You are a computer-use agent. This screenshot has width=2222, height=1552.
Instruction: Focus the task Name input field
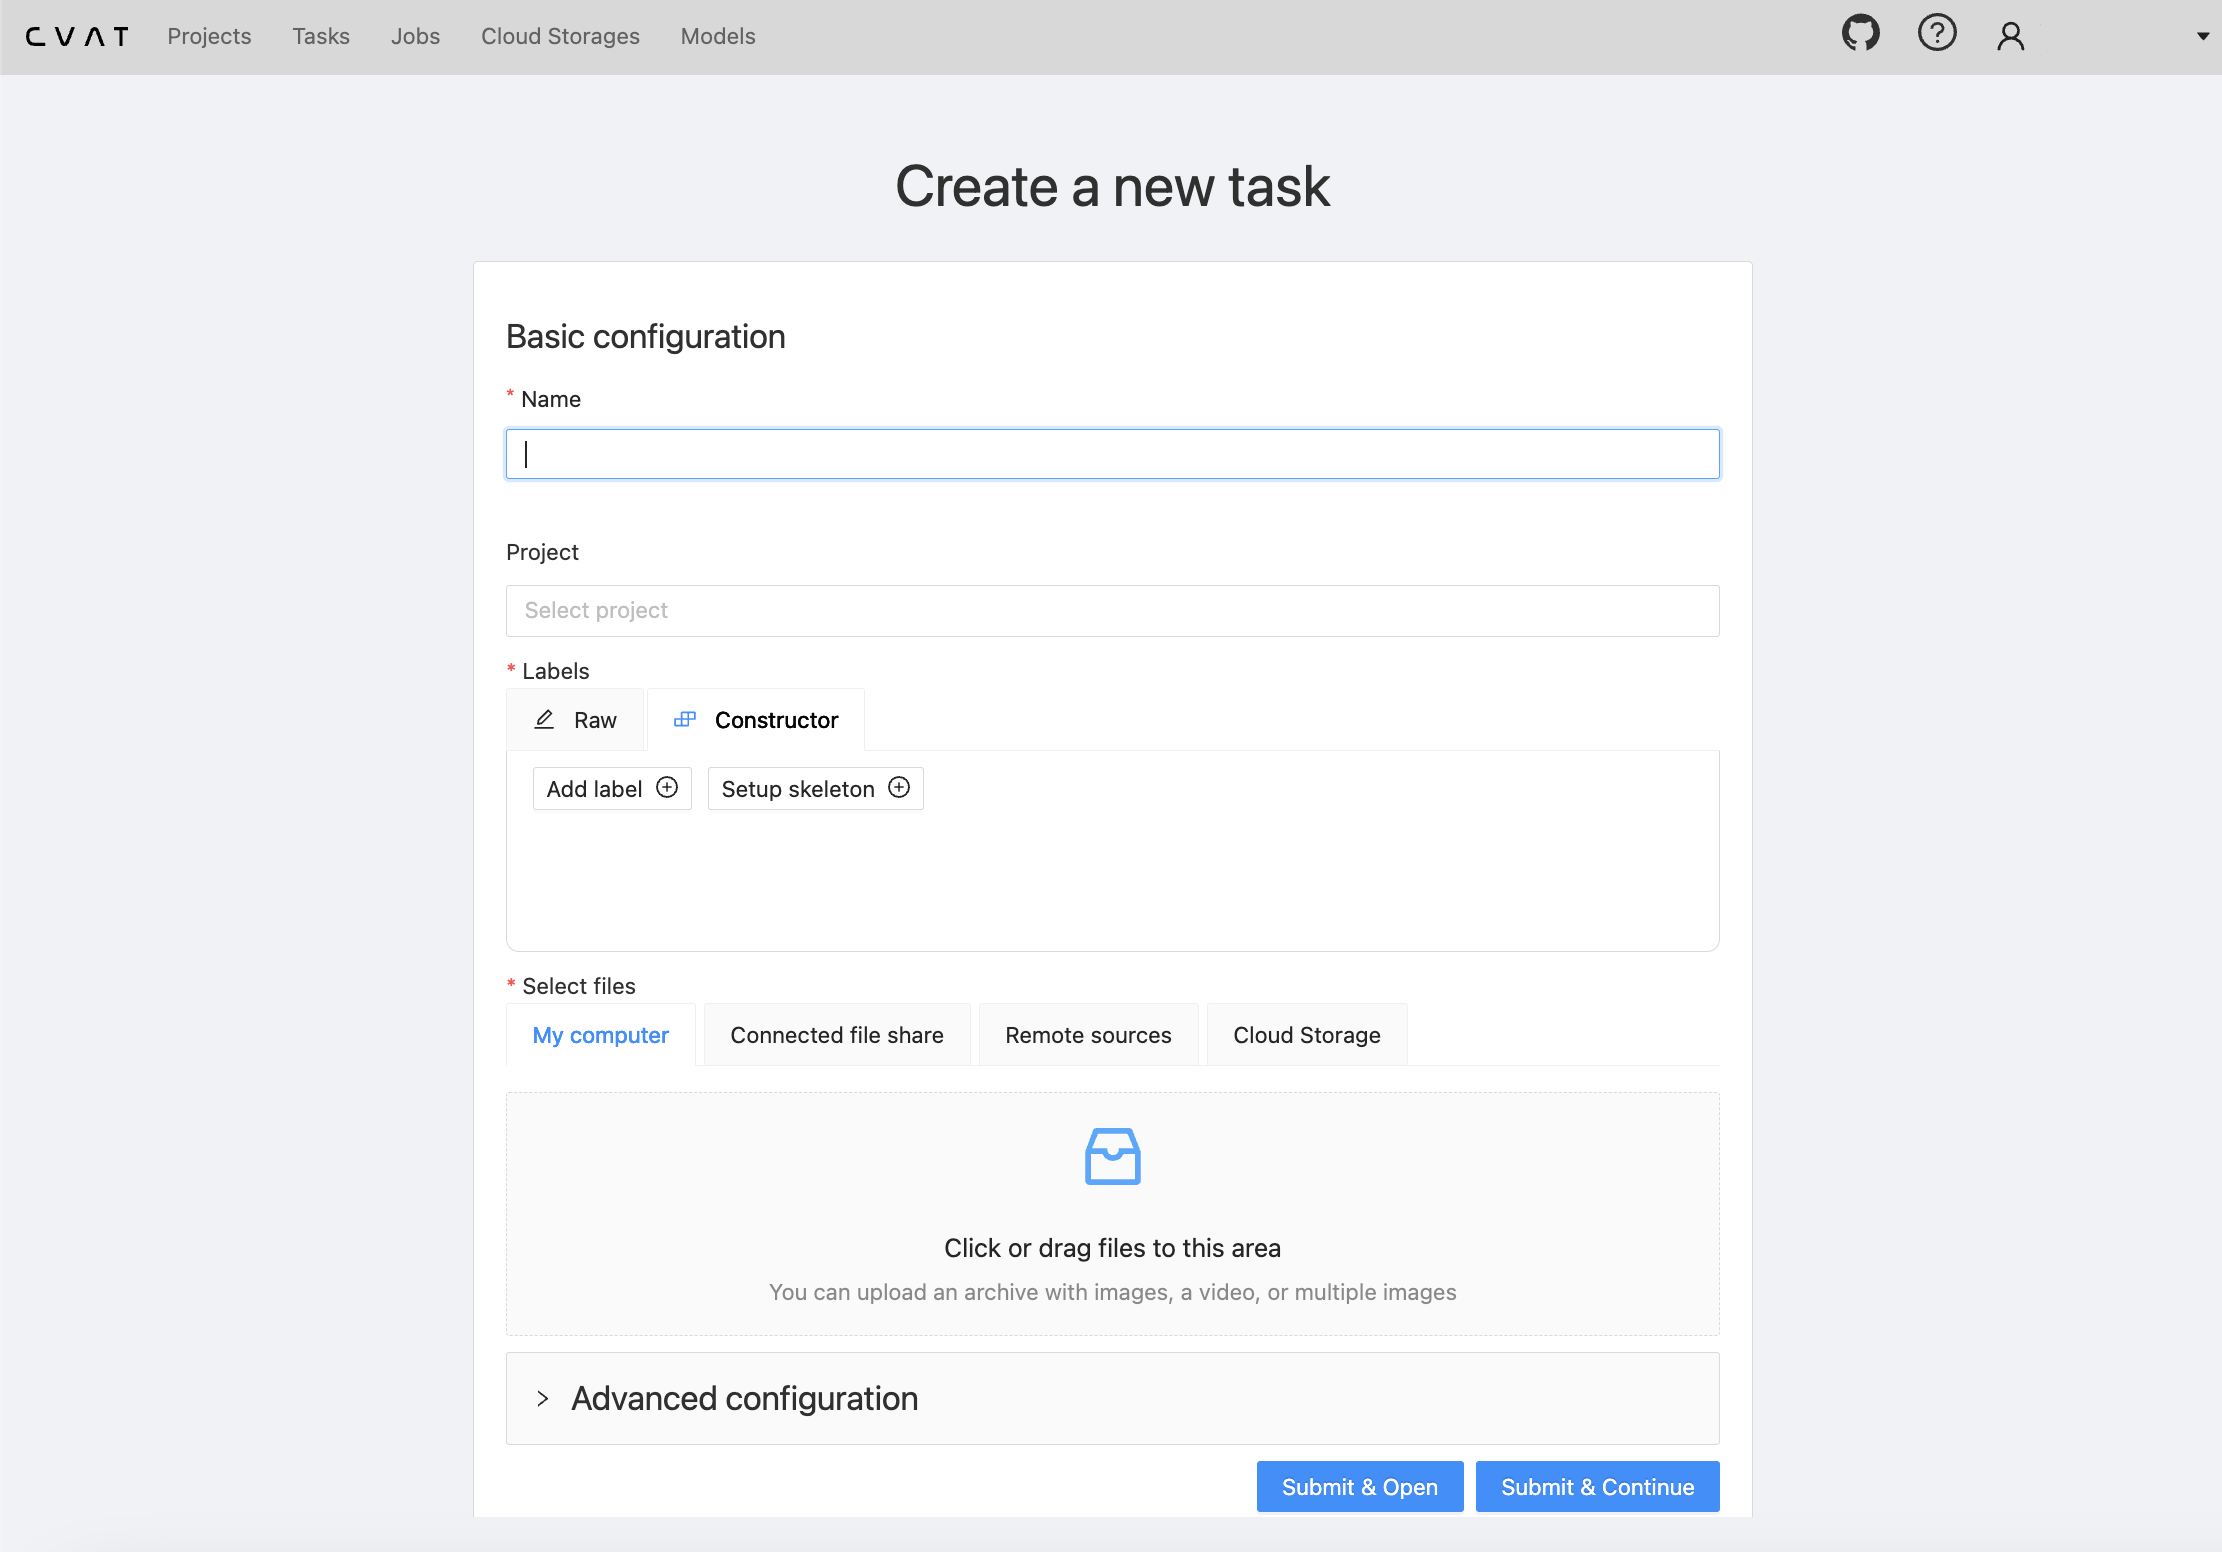point(1112,454)
